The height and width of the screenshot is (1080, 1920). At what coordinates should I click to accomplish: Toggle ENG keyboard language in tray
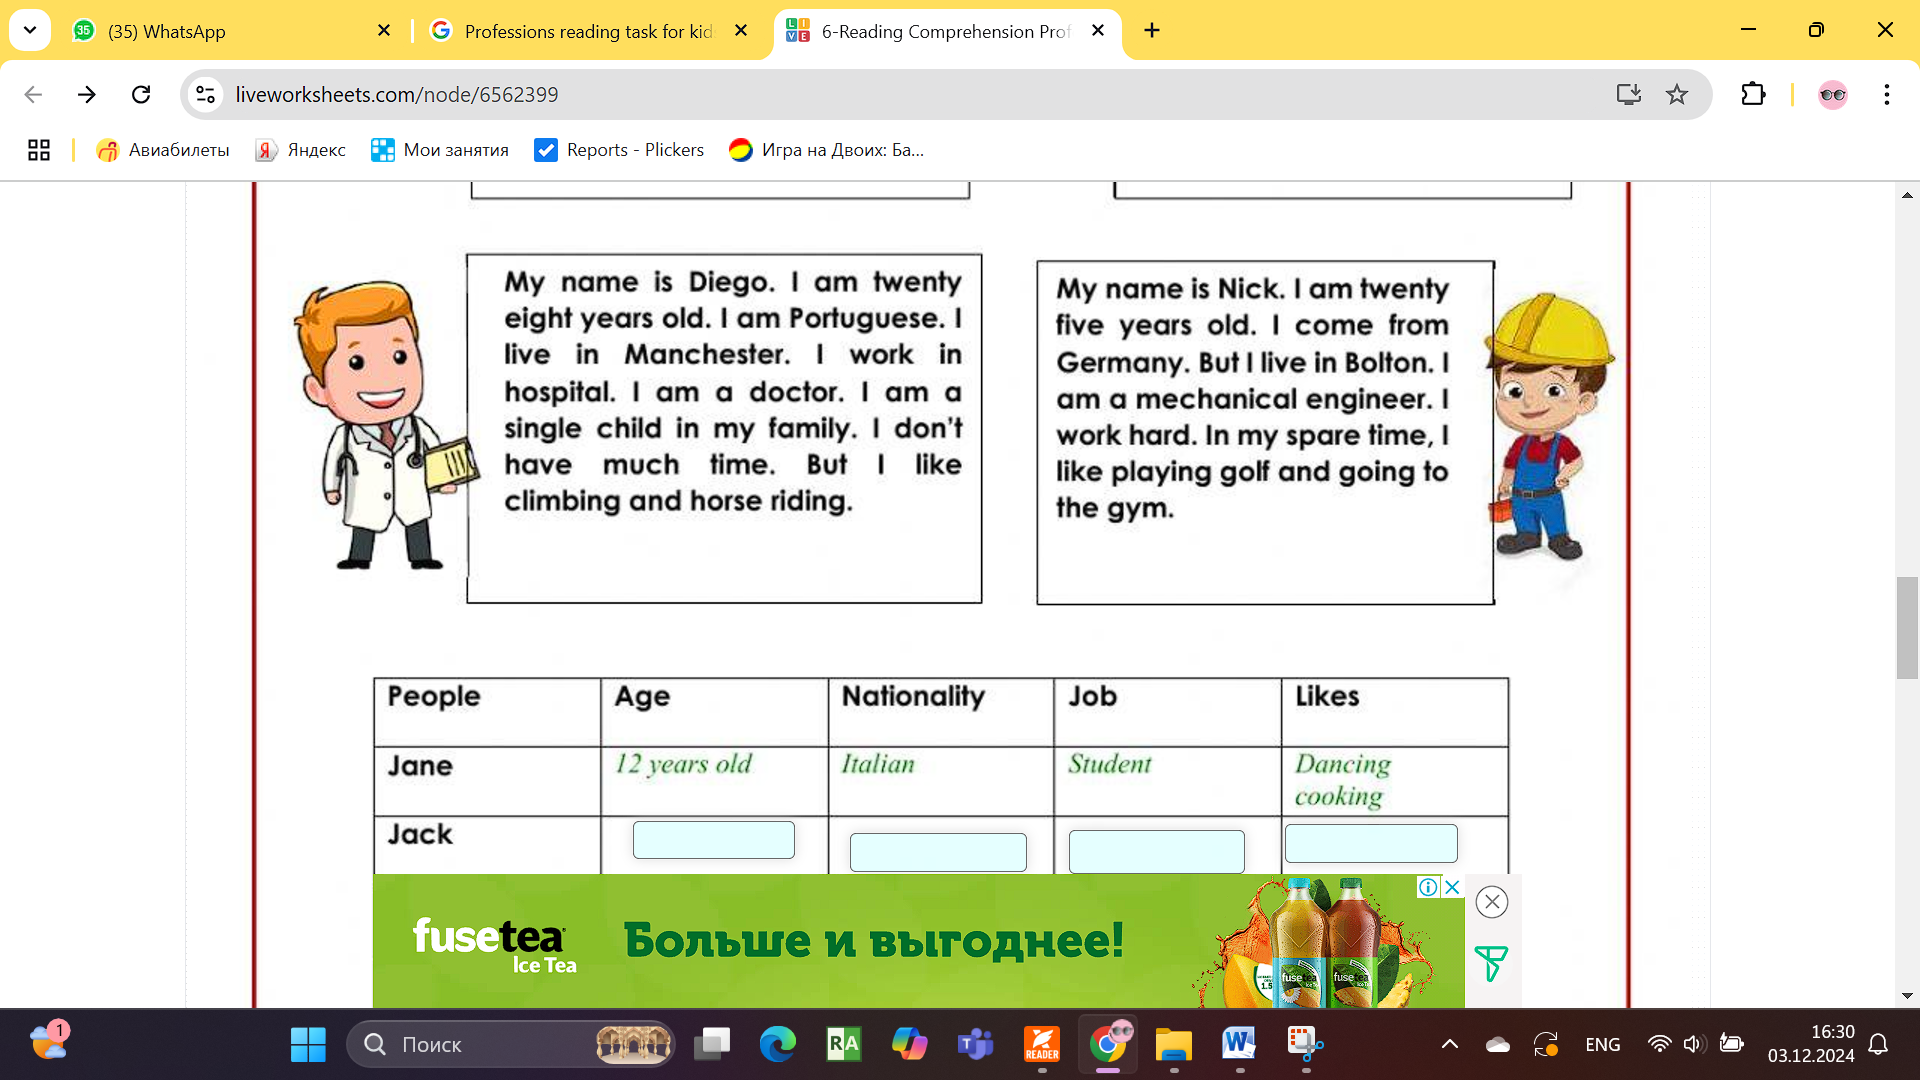1602,1044
